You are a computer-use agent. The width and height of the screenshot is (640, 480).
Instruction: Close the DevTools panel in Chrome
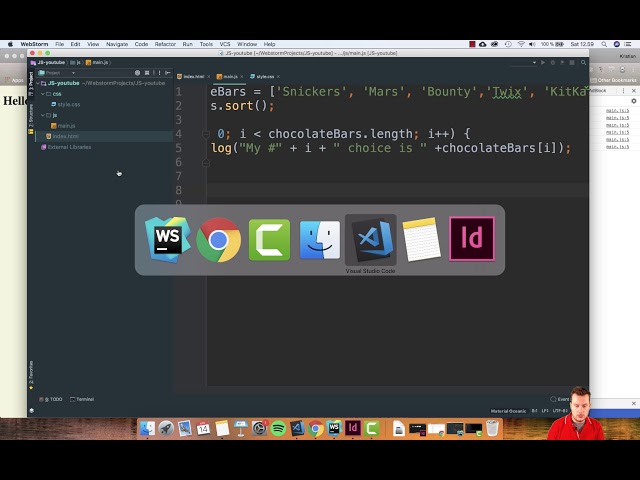coord(633,91)
